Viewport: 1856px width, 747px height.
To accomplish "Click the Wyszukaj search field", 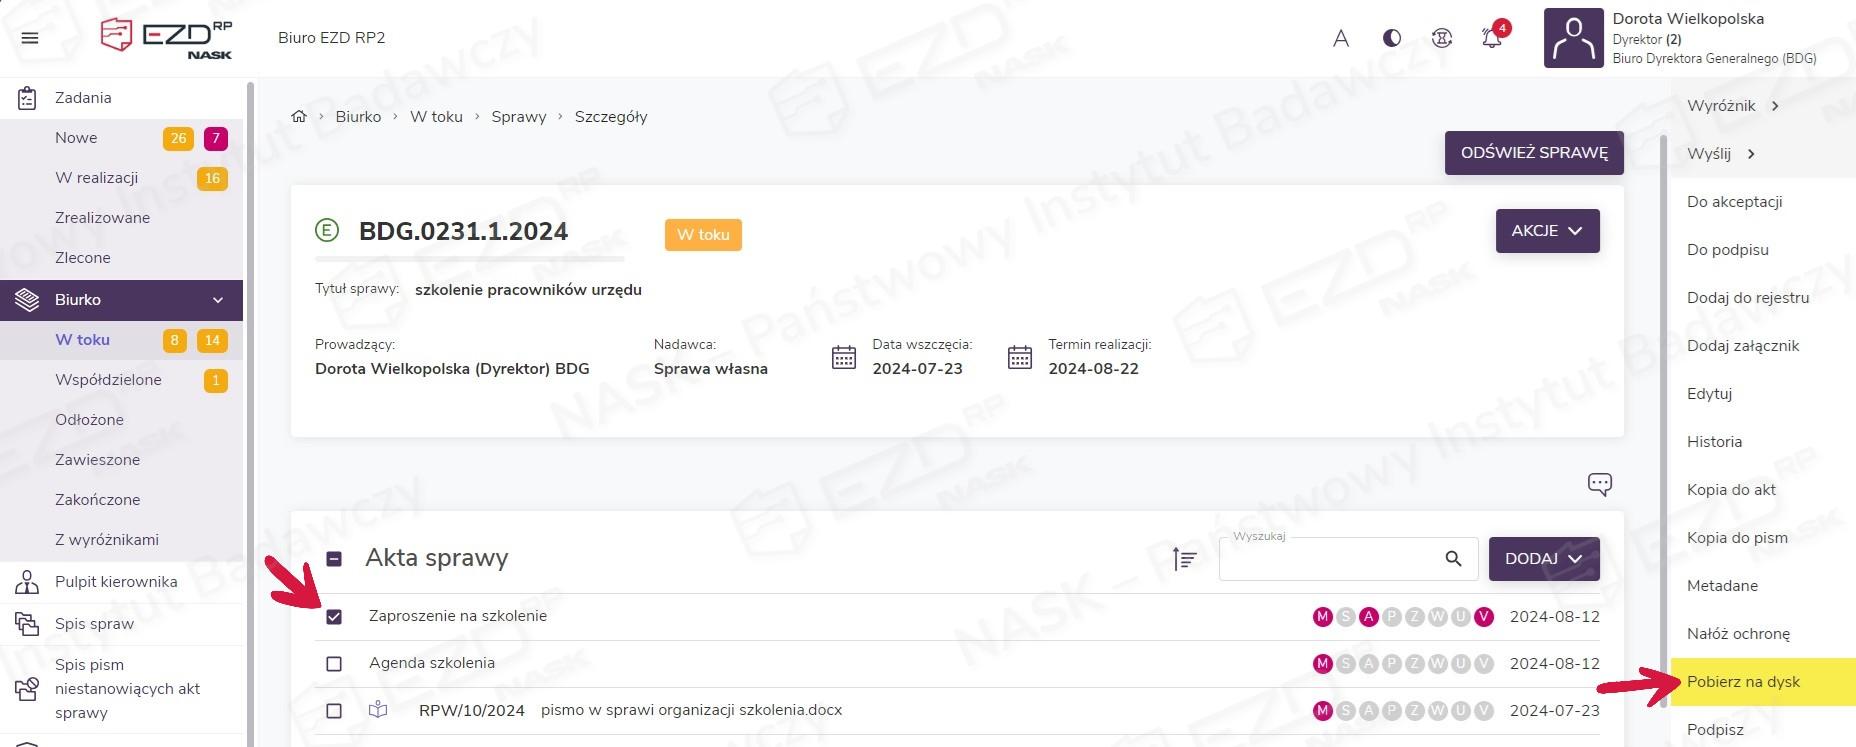I will (1330, 559).
